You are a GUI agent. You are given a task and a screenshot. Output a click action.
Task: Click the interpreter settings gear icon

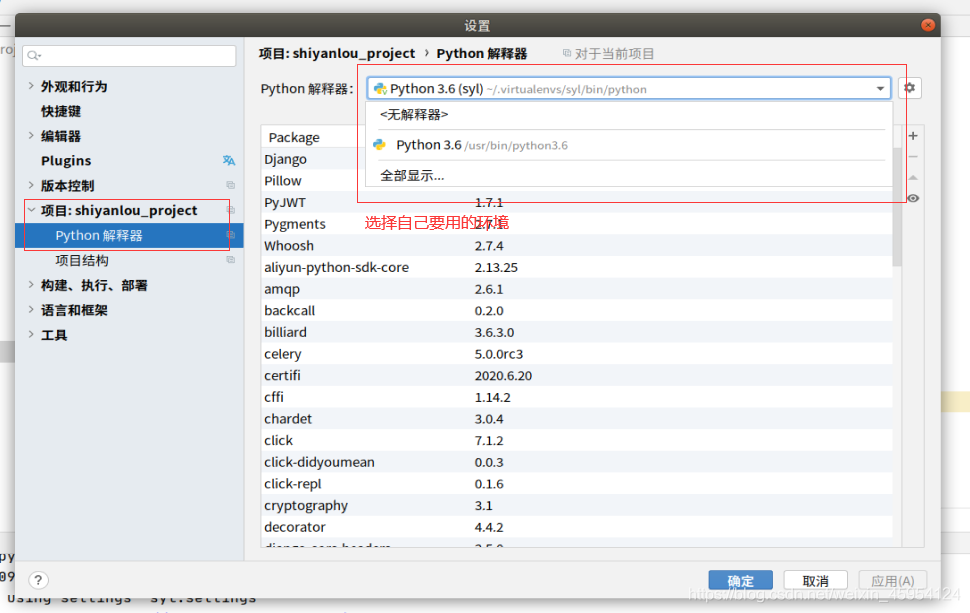click(x=909, y=88)
